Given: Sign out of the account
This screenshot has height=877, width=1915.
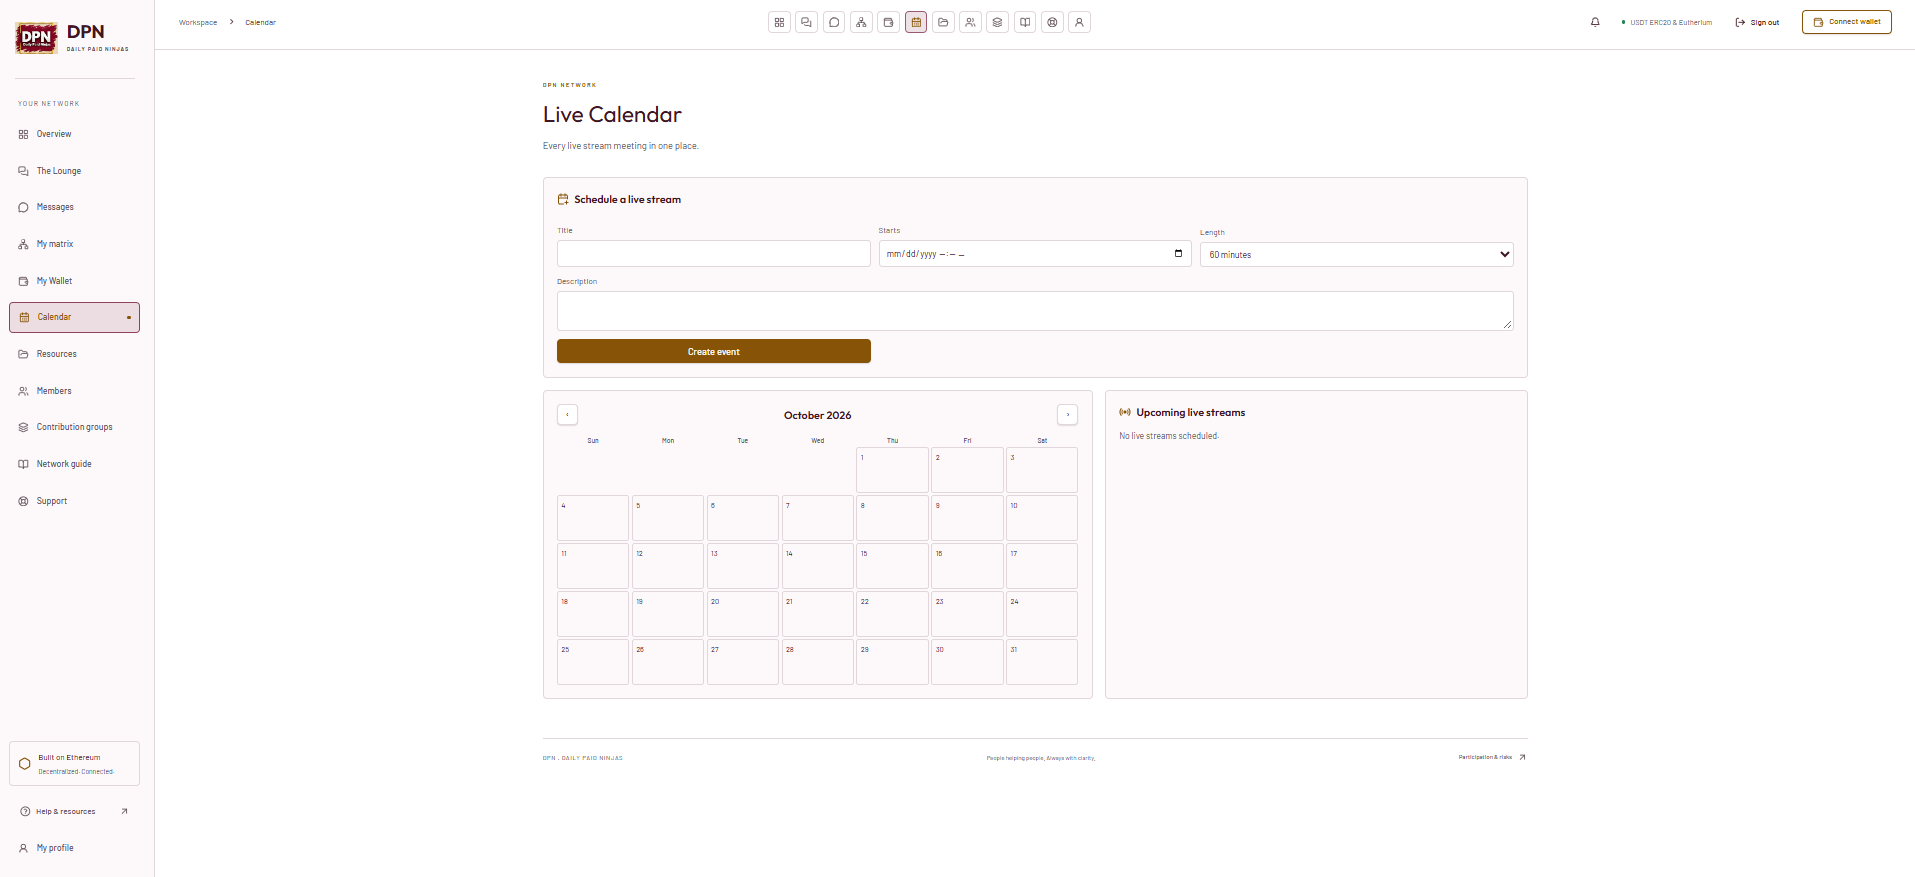Looking at the screenshot, I should click(1757, 22).
